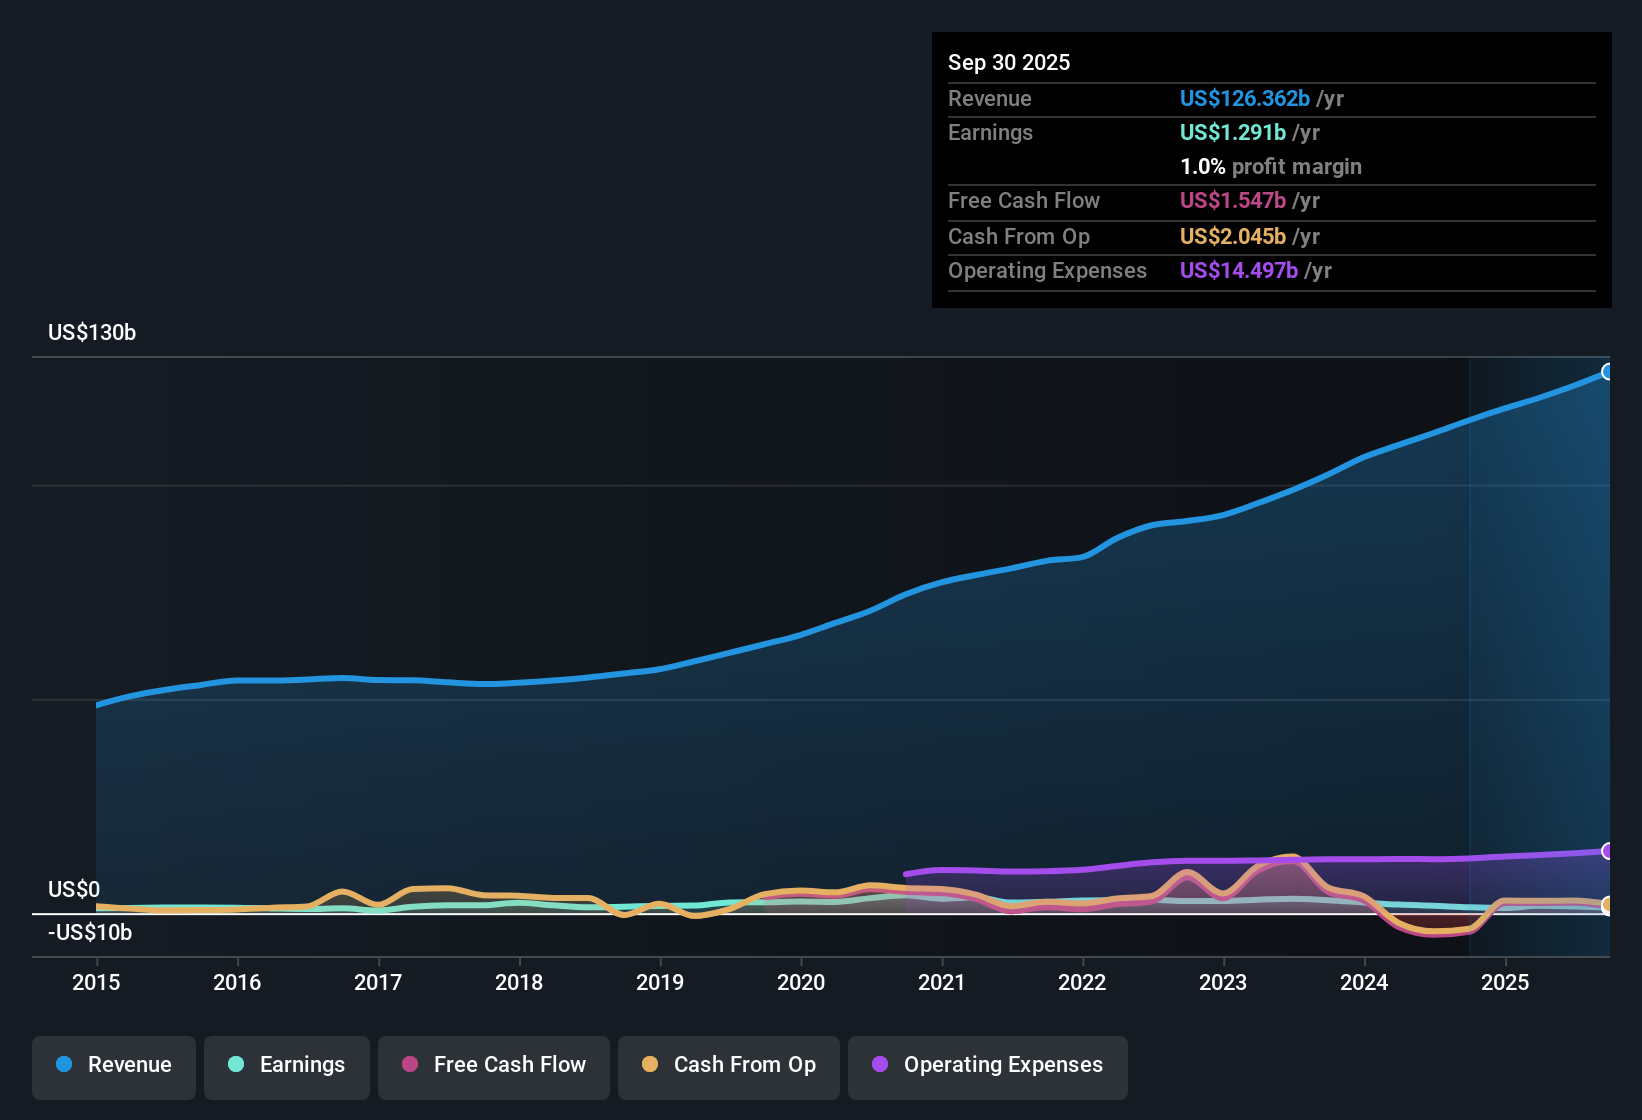1642x1120 pixels.
Task: Click the US$14.497b operating expenses value
Action: click(x=1239, y=270)
